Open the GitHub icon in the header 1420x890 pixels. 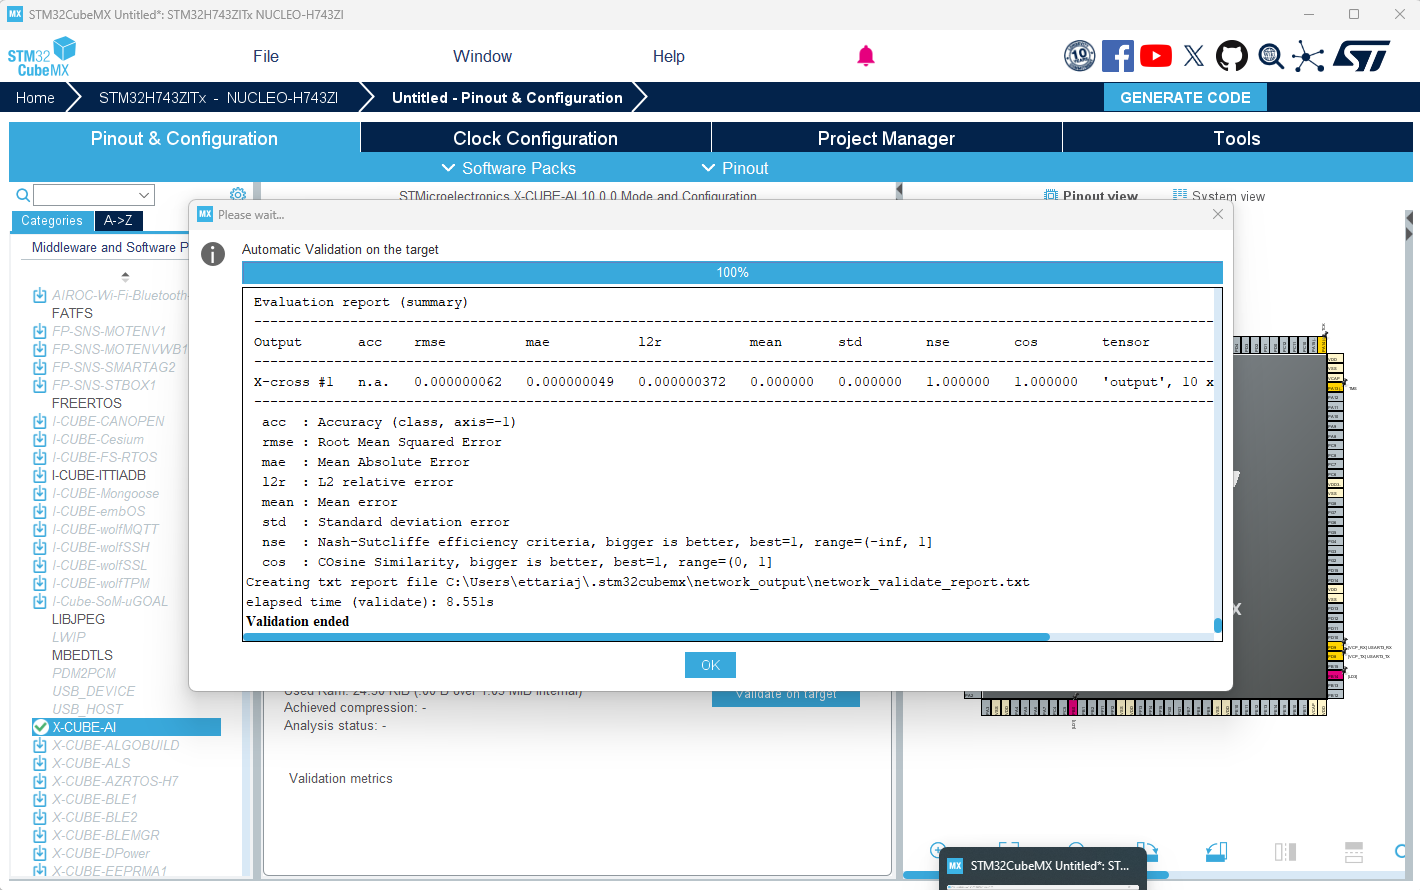point(1232,56)
